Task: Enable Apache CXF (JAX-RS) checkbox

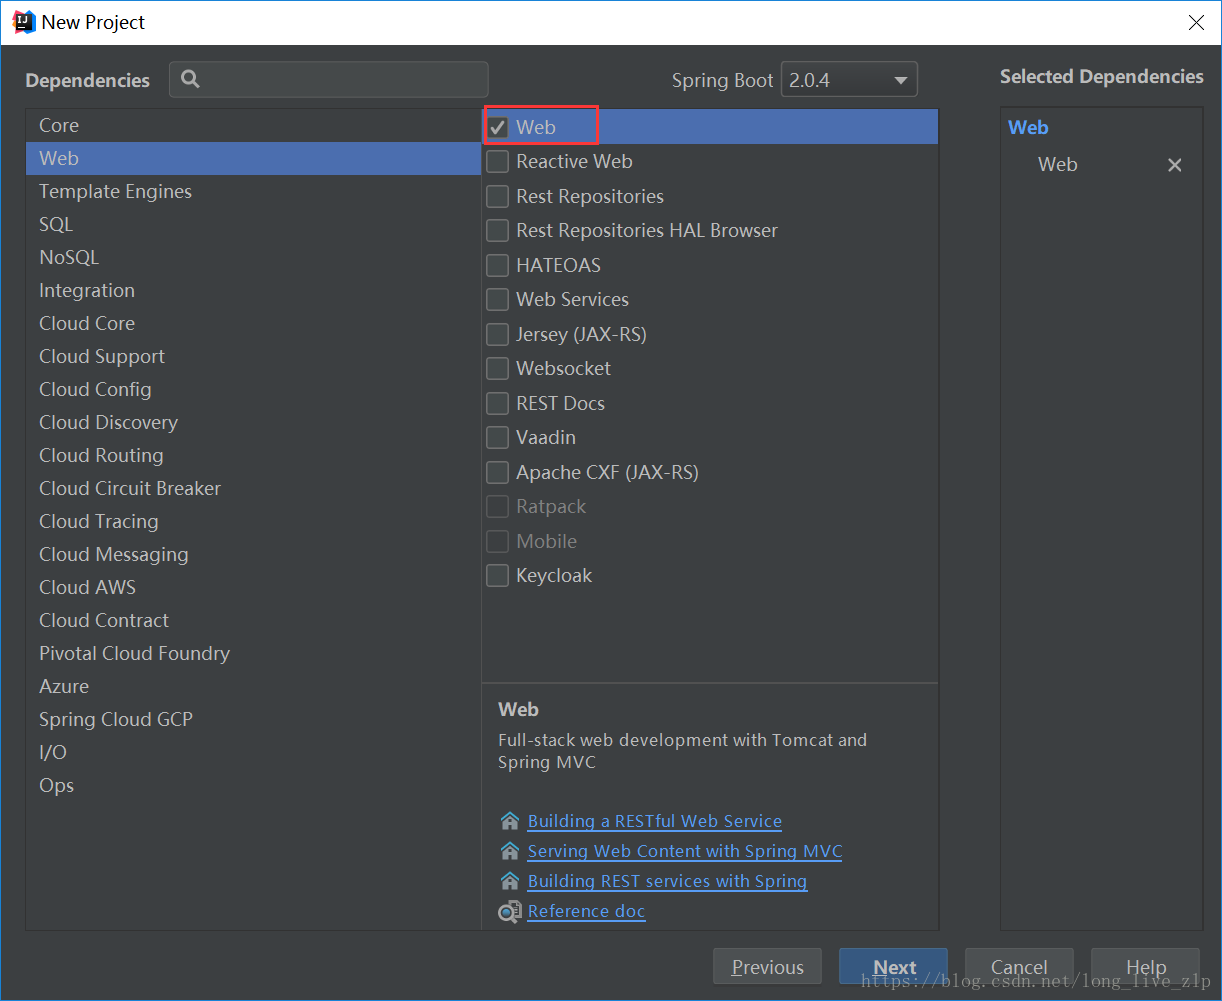Action: [x=497, y=472]
